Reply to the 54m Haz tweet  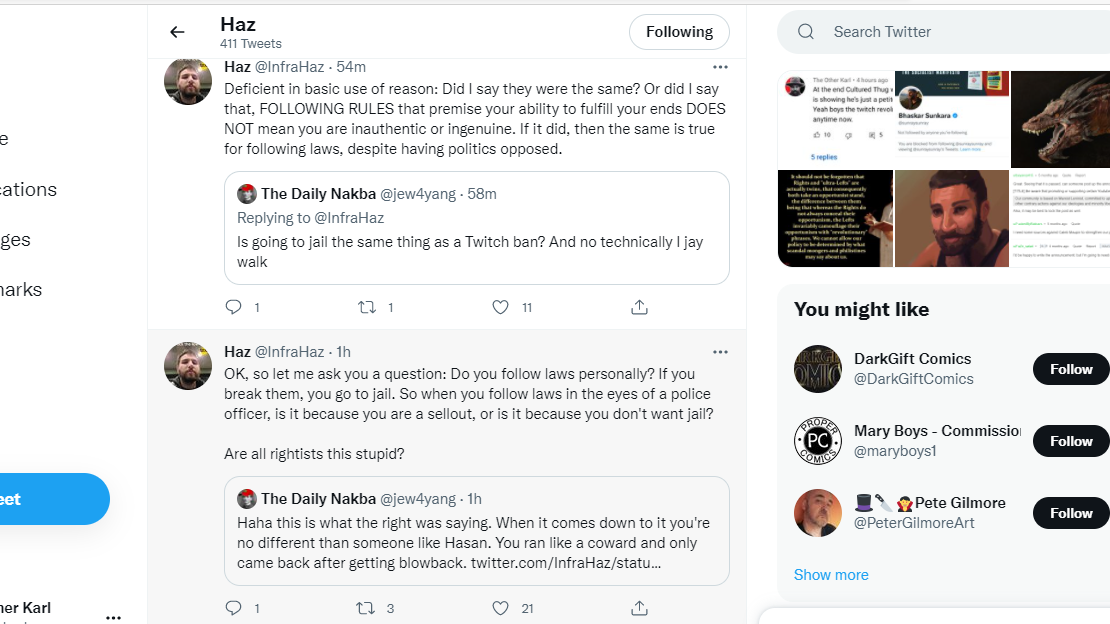tap(234, 307)
